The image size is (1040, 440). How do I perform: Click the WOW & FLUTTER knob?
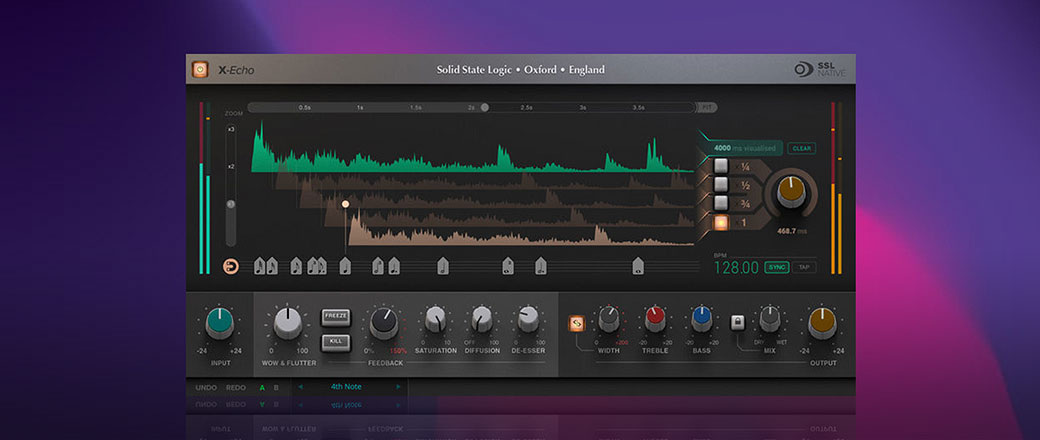[288, 323]
